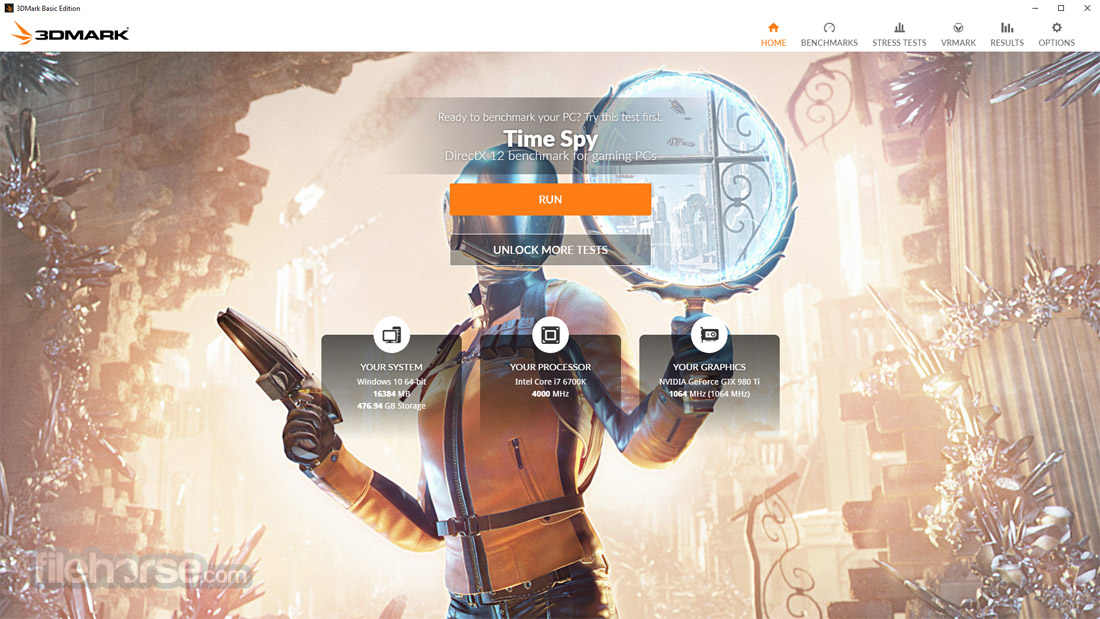The height and width of the screenshot is (619, 1100).
Task: Click '1064 MHz (1064 MHz)' GPU clock
Action: coord(709,394)
